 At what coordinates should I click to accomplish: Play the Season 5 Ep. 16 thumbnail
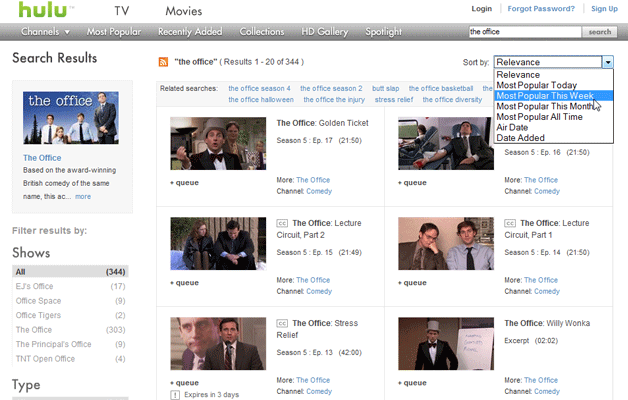446,143
